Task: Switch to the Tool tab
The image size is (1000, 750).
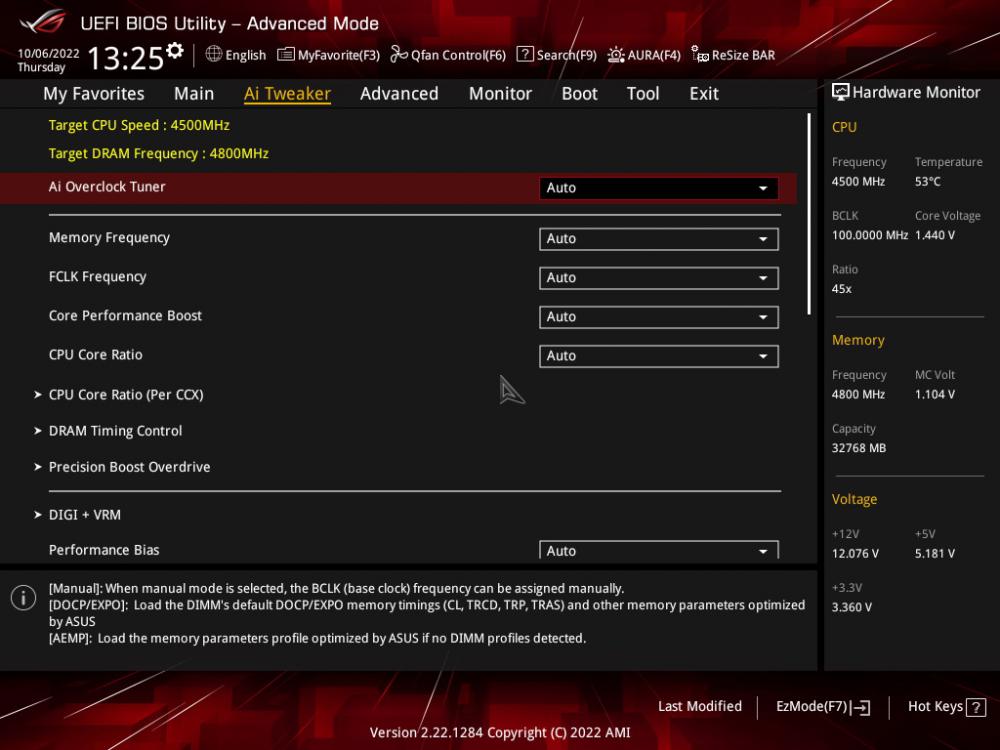Action: point(643,94)
